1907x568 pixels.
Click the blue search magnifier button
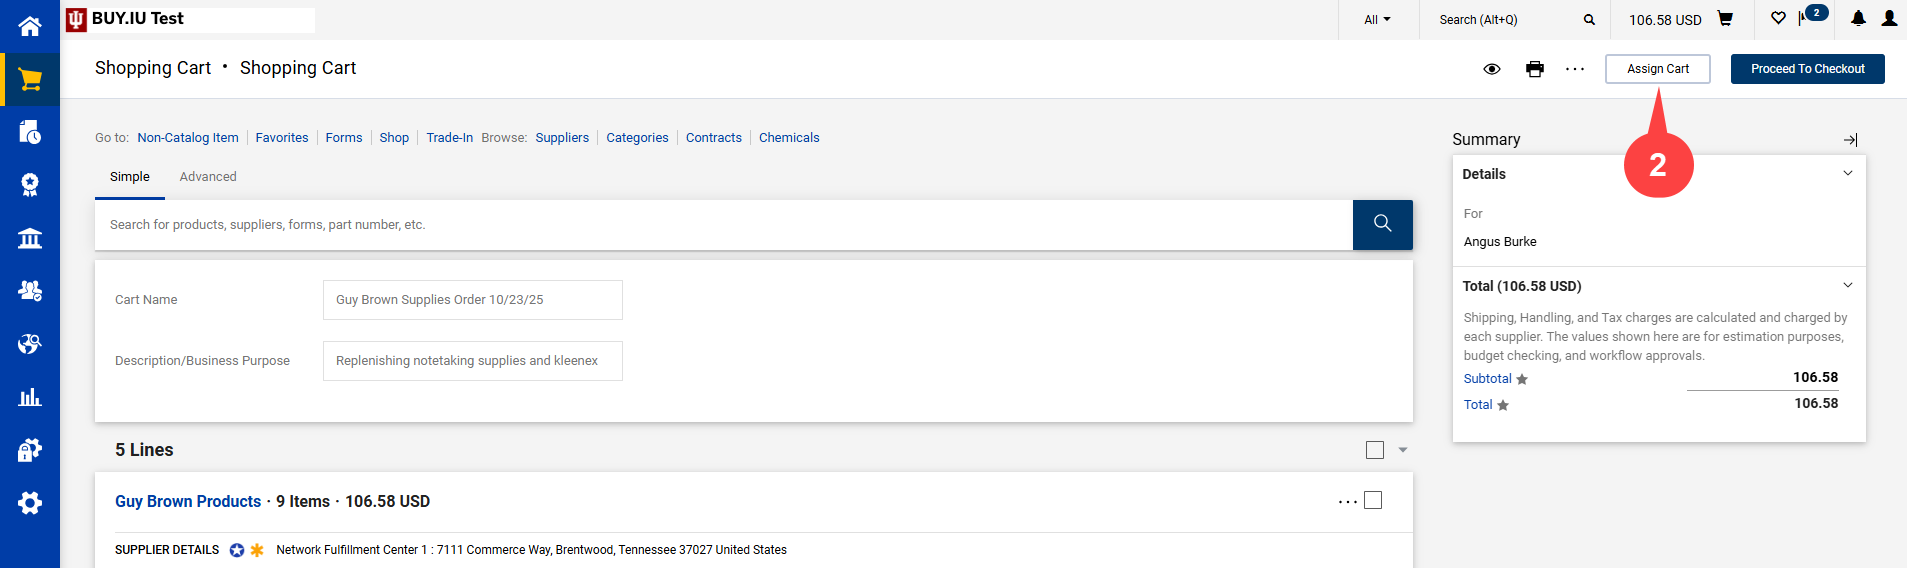pyautogui.click(x=1382, y=224)
